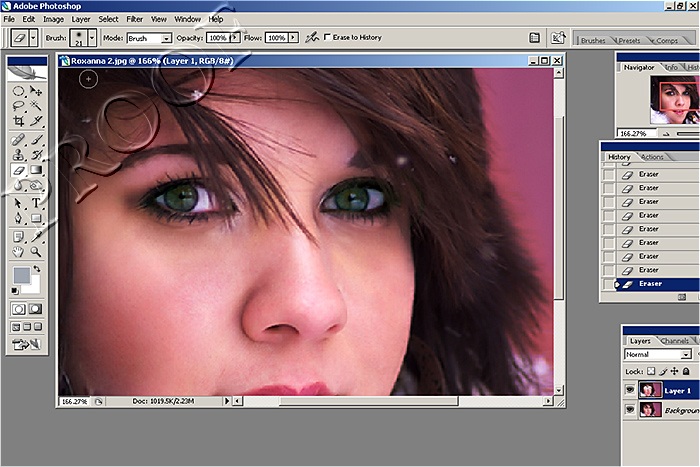The image size is (700, 467).
Task: Open document status bar info arrow
Action: click(x=227, y=401)
